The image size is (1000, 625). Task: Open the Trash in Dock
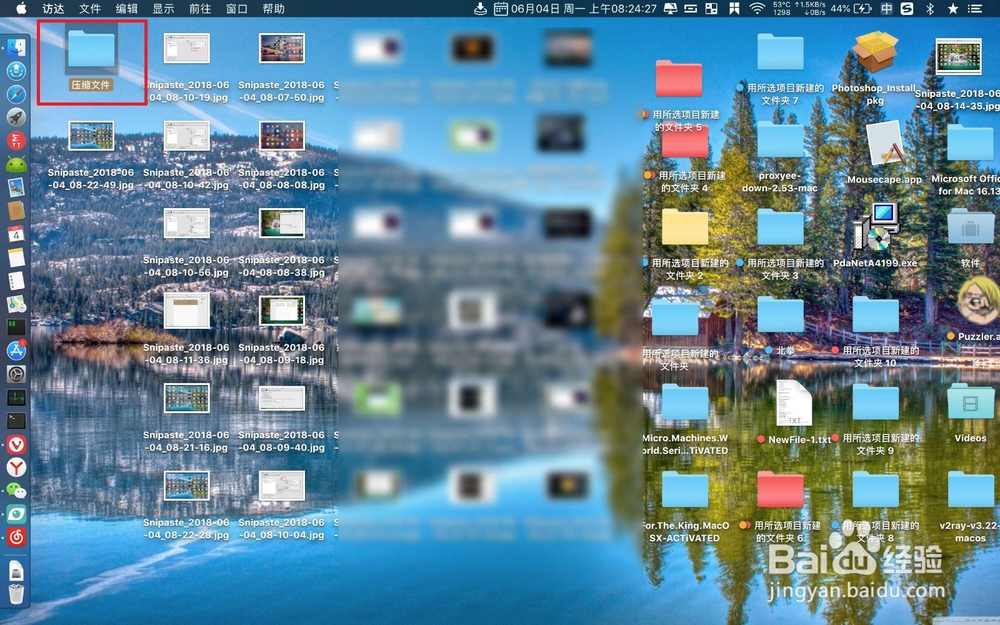pos(16,594)
